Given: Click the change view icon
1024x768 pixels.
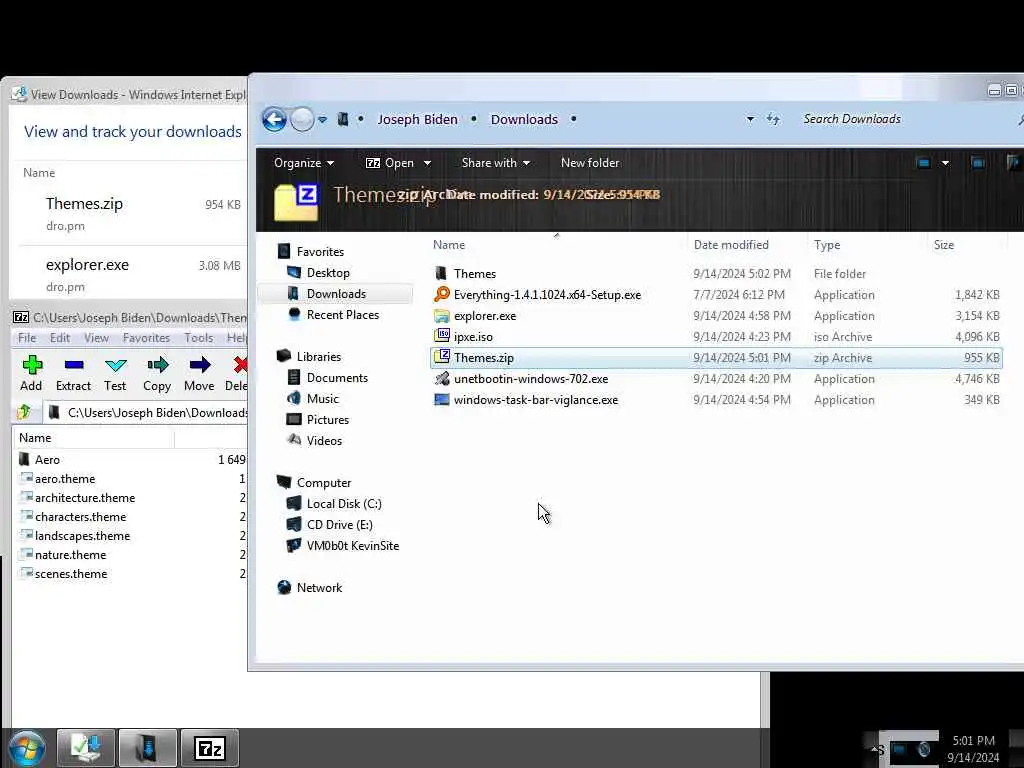Looking at the screenshot, I should [x=923, y=163].
